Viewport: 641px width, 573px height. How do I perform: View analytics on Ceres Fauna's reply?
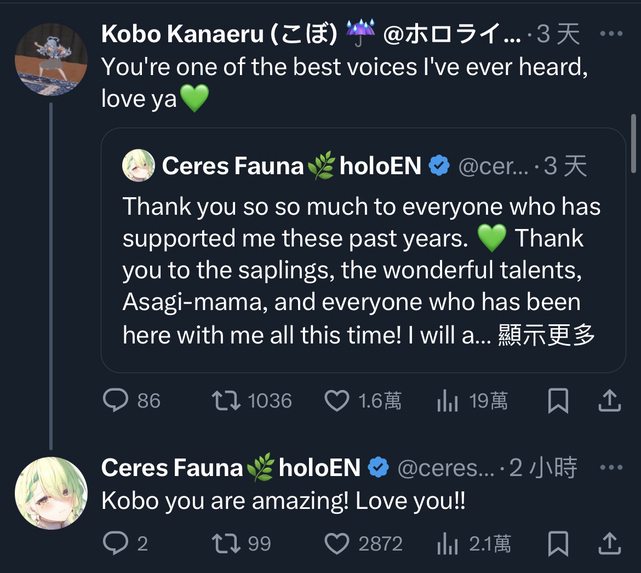click(446, 543)
